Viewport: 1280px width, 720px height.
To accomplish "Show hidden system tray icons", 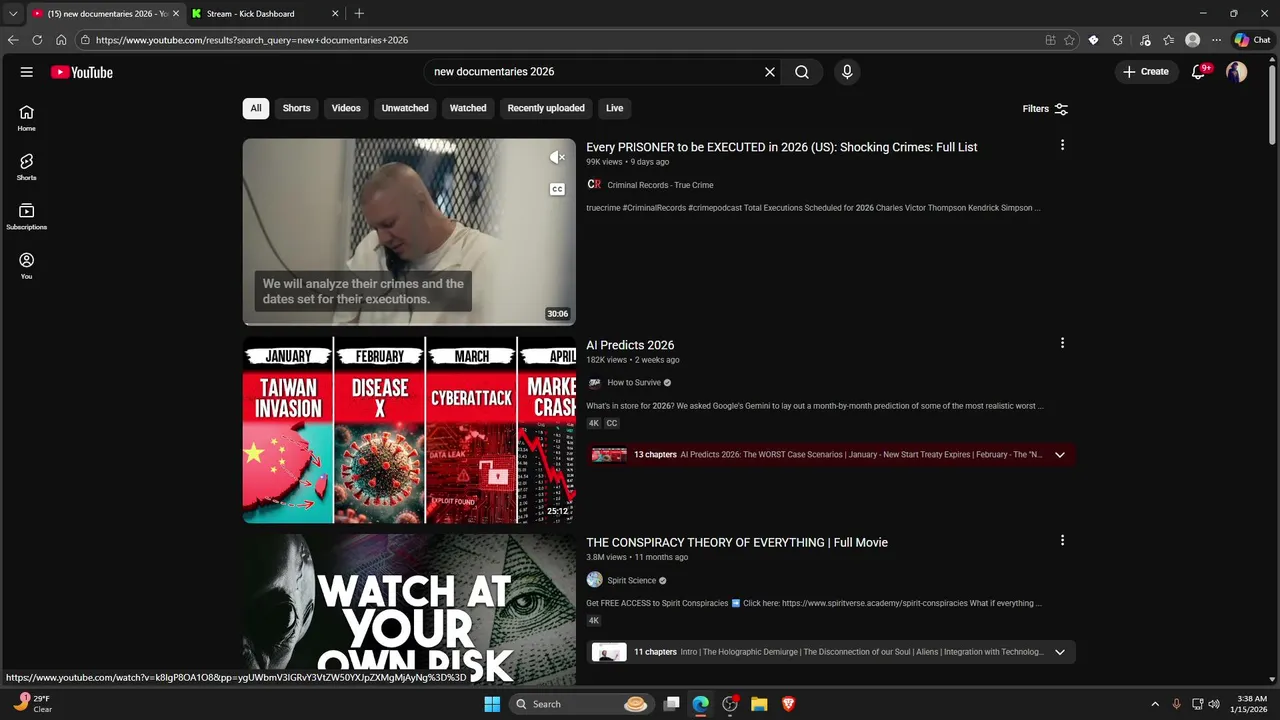I will click(x=1155, y=704).
